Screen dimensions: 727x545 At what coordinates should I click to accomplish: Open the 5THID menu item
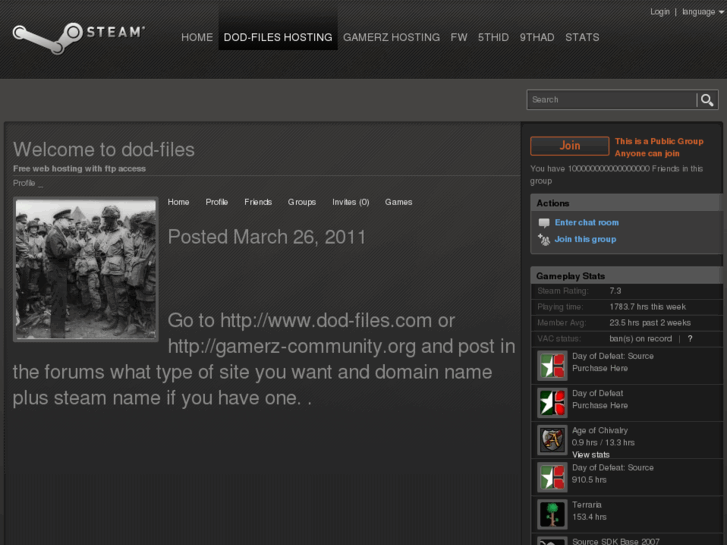click(493, 37)
